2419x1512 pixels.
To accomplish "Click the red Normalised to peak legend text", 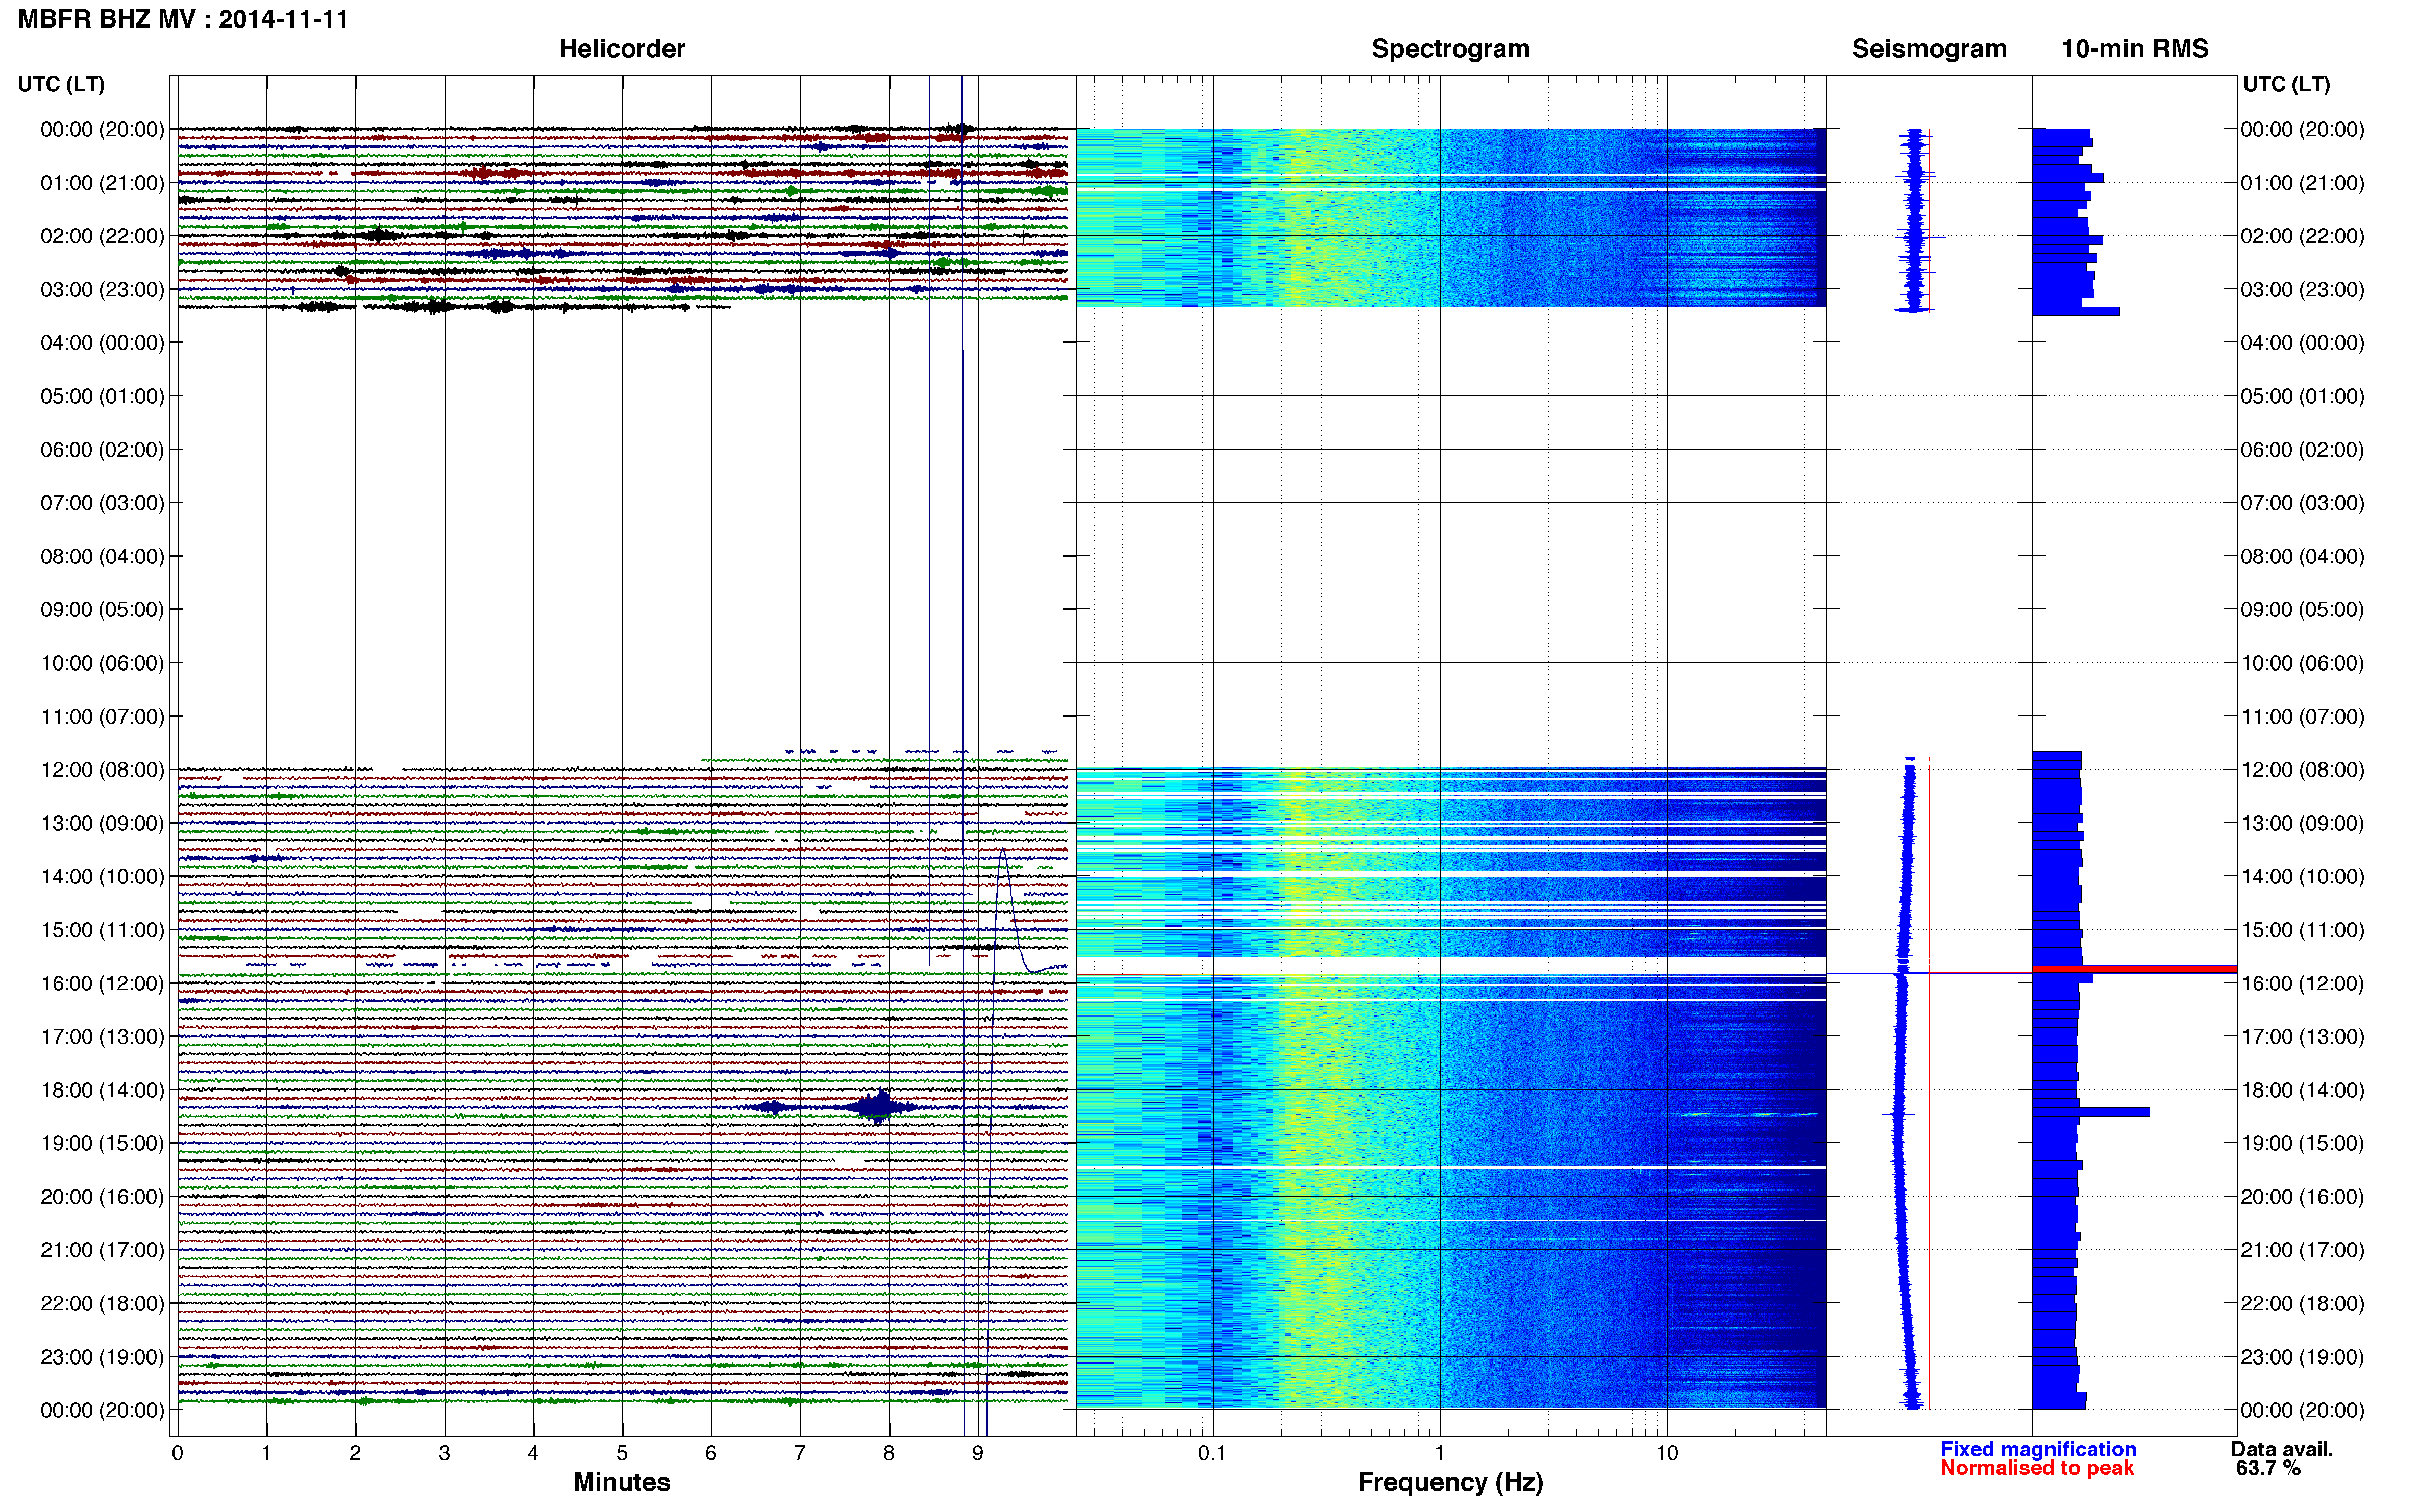I will (2037, 1468).
